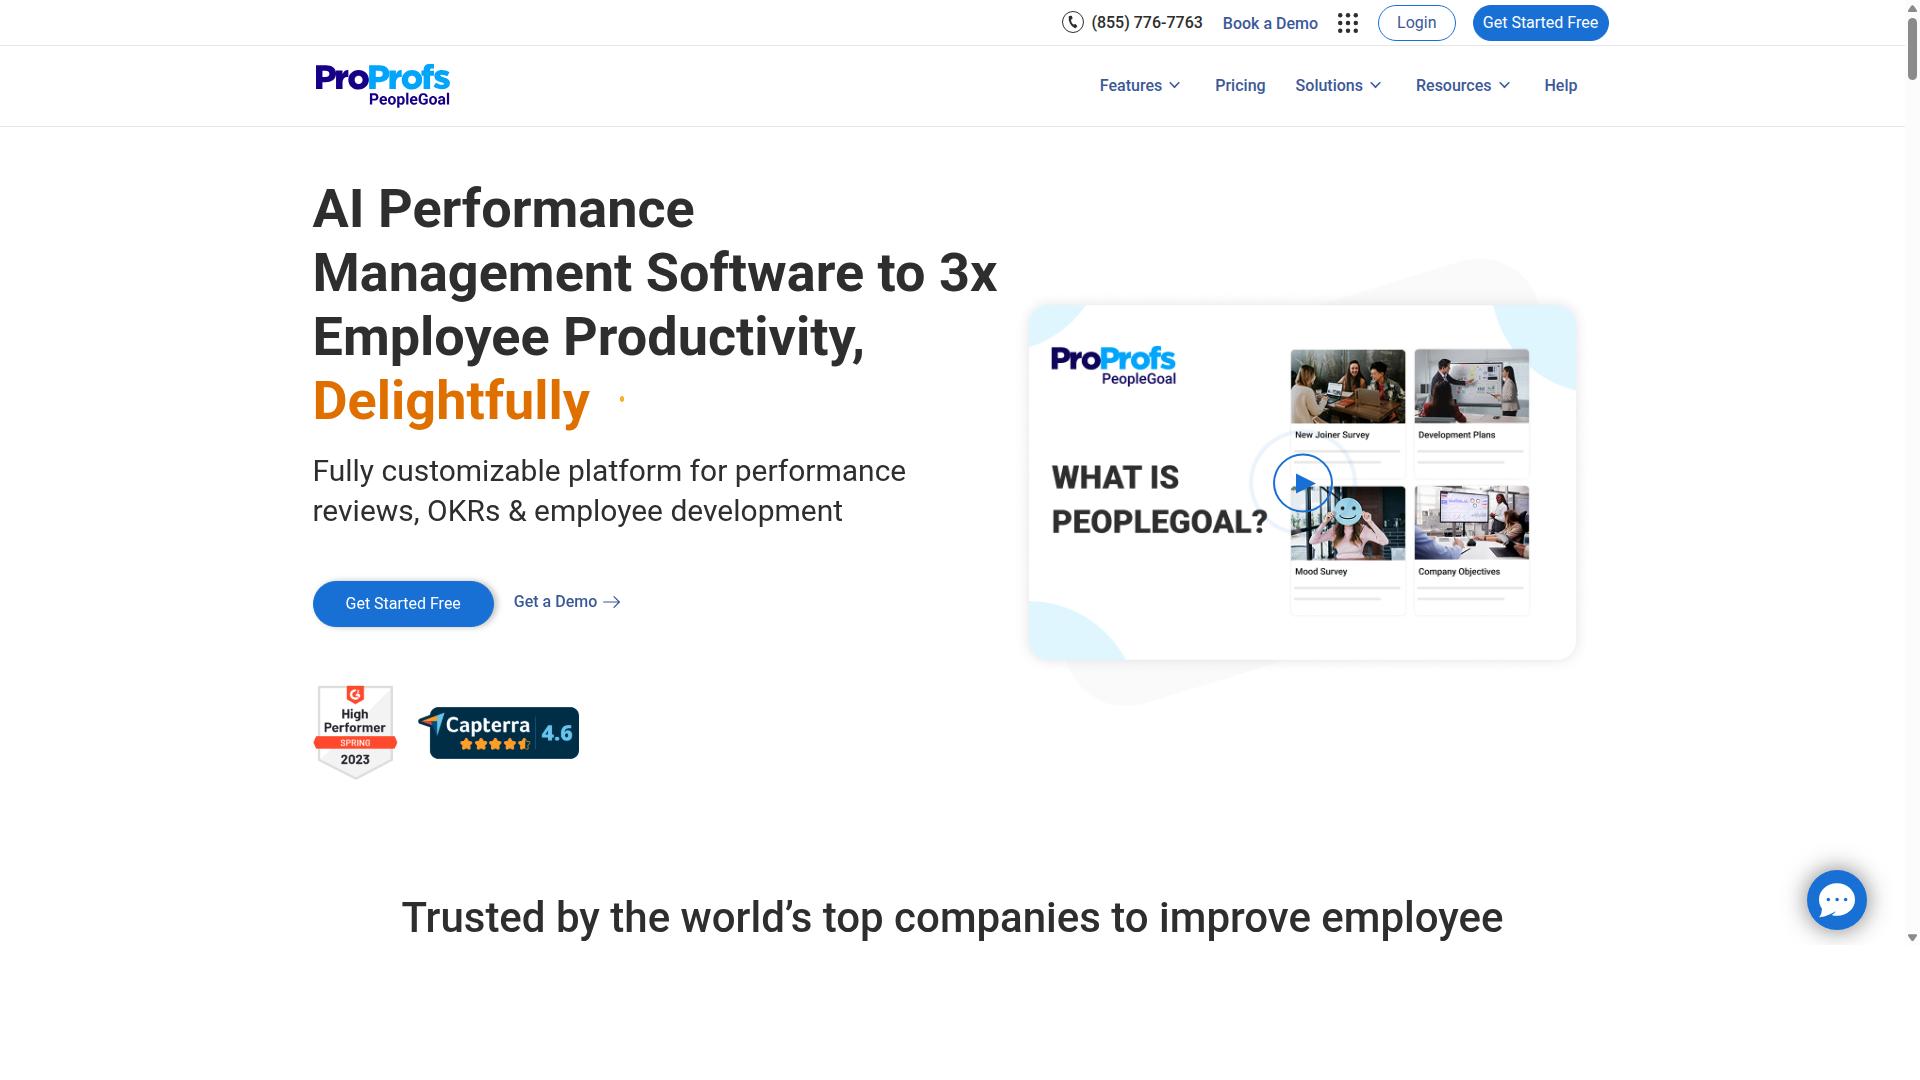
Task: Click the ProProfs PeopleGoal header logo
Action: point(382,85)
